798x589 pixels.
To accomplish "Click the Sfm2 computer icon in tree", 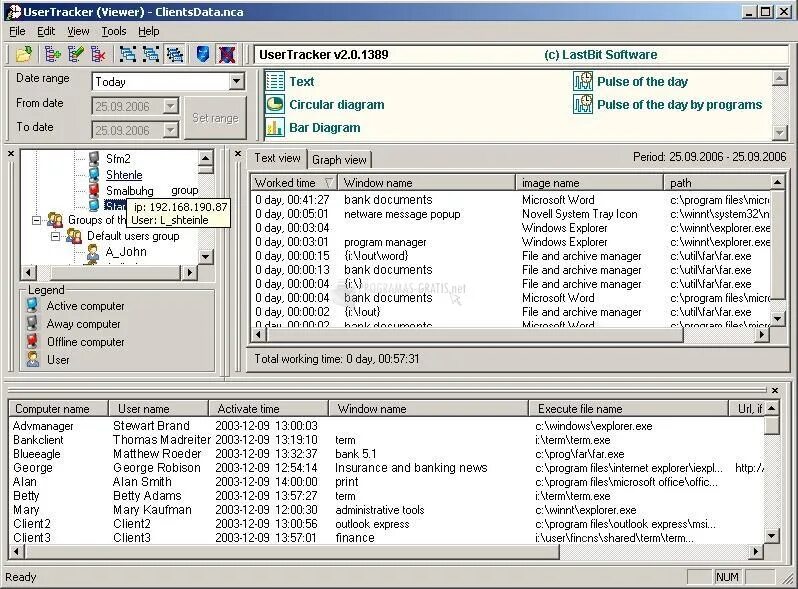I will [x=94, y=158].
